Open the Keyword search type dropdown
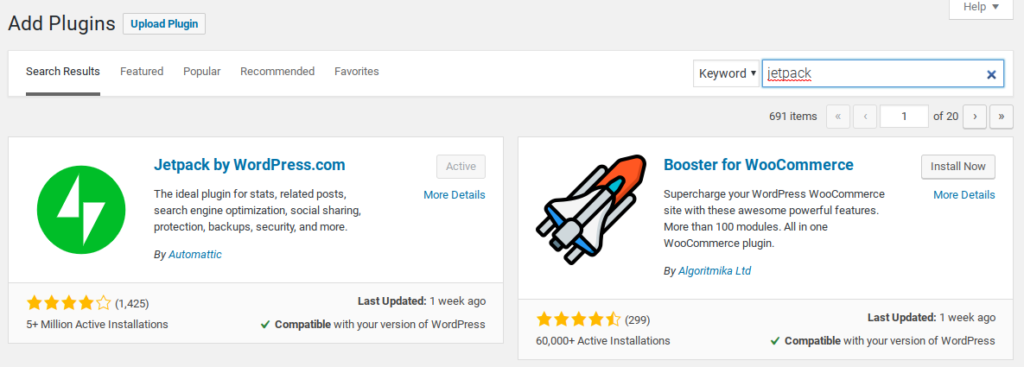The width and height of the screenshot is (1024, 367). coord(726,74)
